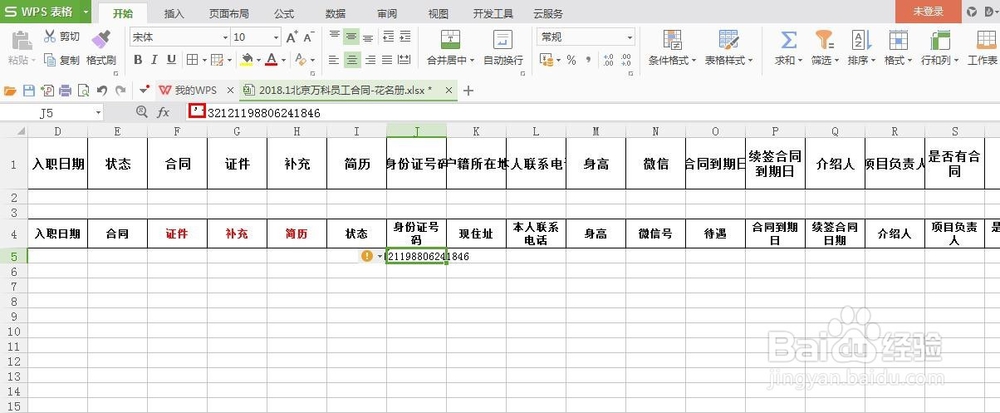Open the font size 10 dropdown
Image resolution: width=1000 pixels, height=413 pixels.
coord(276,38)
